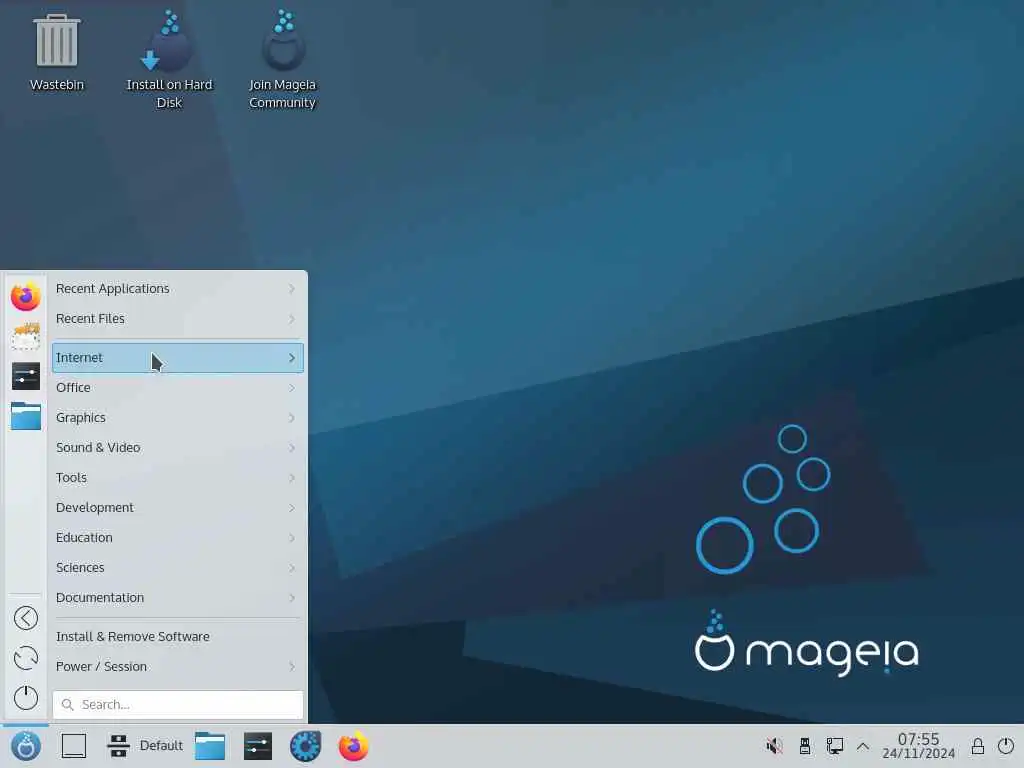1024x768 pixels.
Task: Open the Sound & Video category
Action: click(178, 448)
